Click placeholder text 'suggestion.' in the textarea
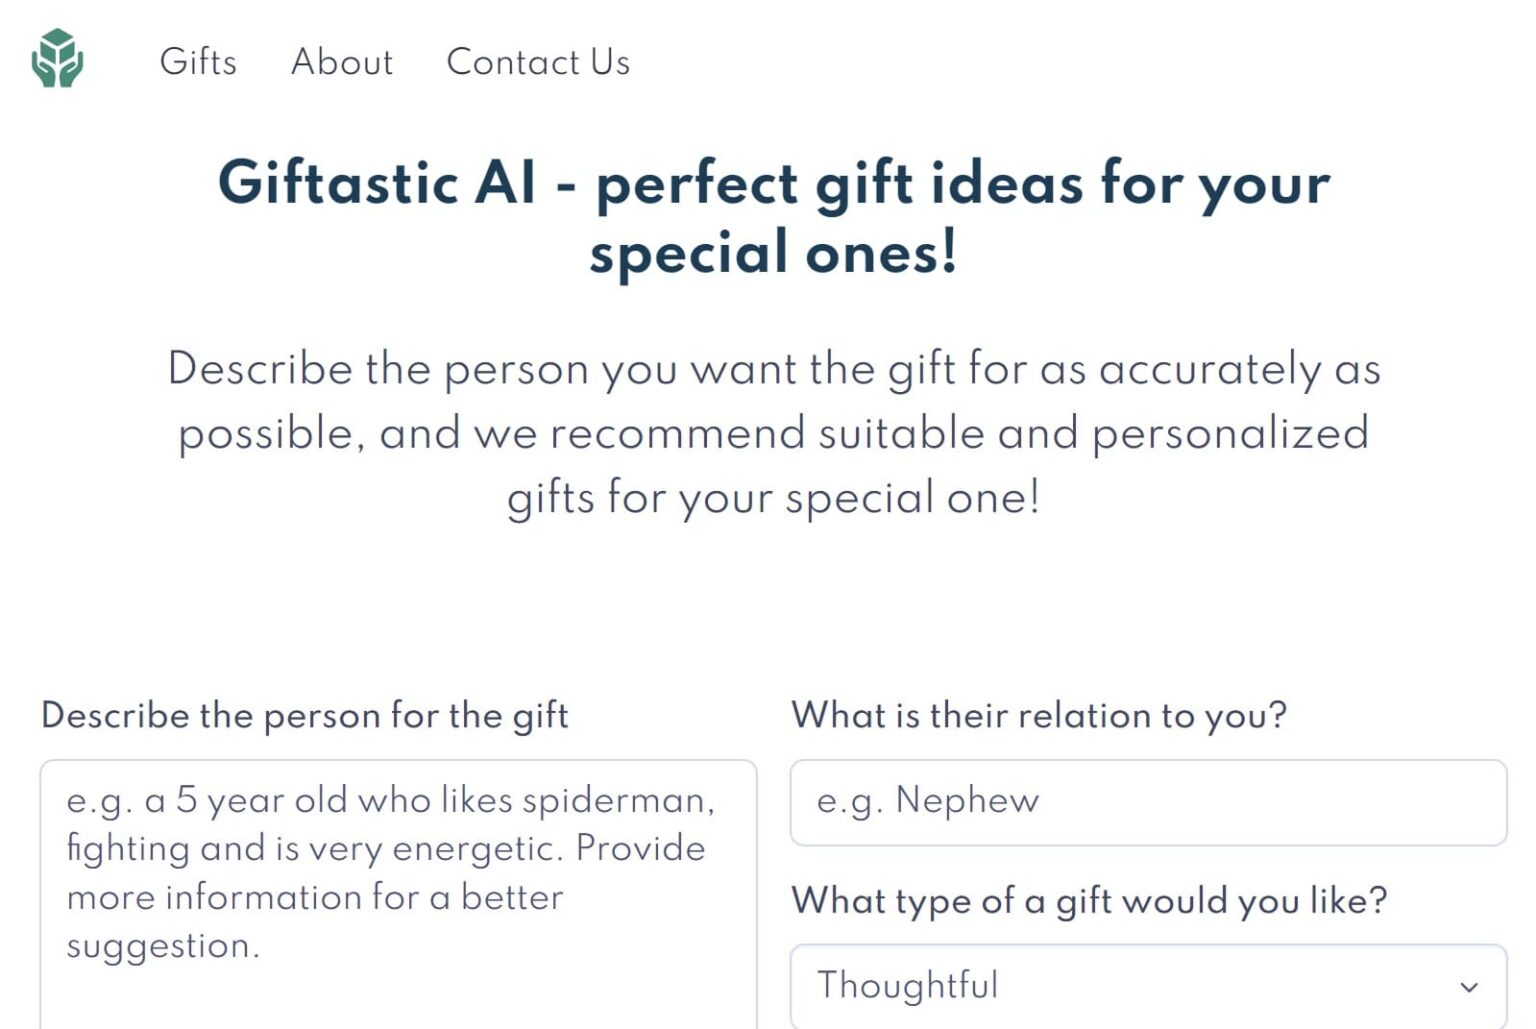The height and width of the screenshot is (1029, 1536). [x=163, y=946]
